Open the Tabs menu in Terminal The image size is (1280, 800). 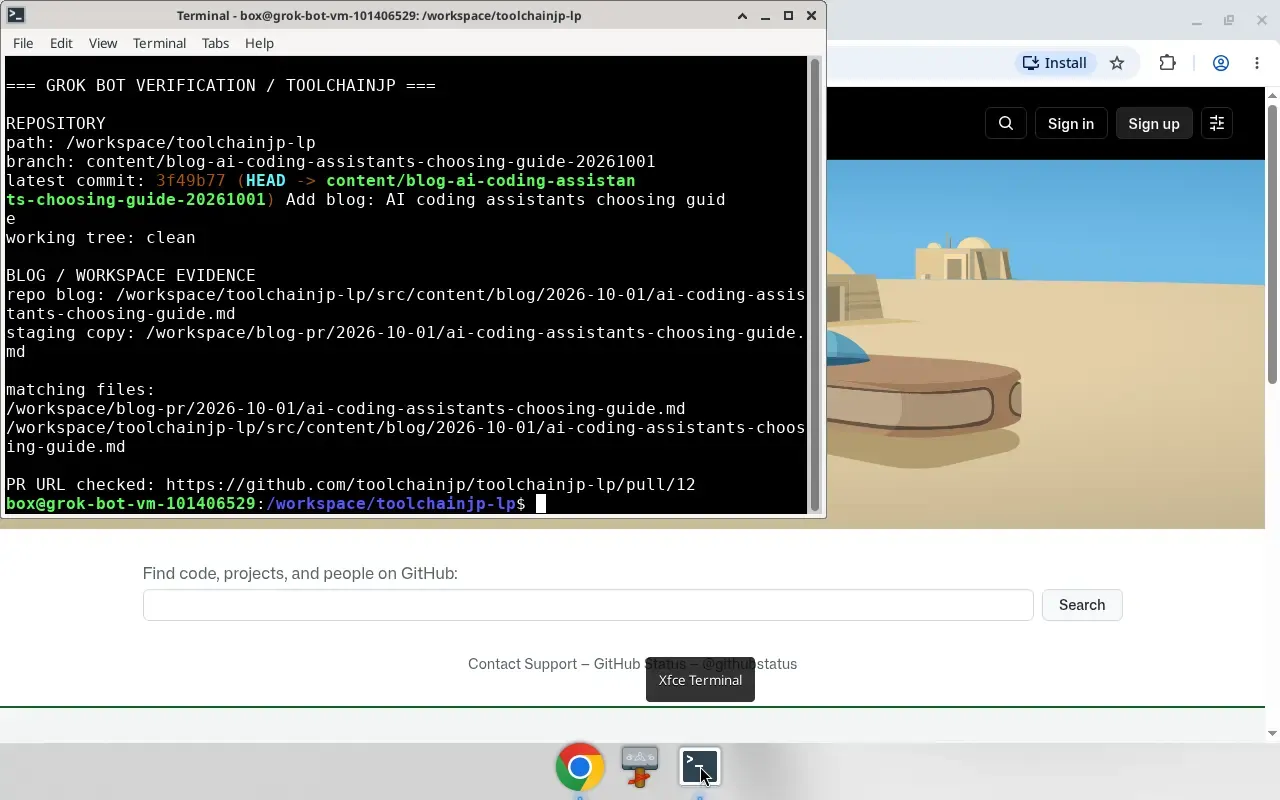(215, 43)
